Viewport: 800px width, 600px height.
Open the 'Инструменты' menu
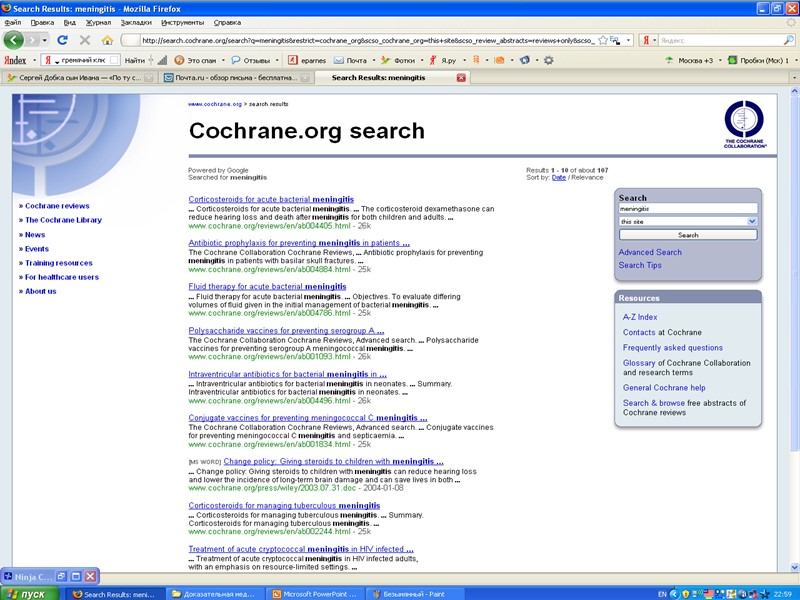point(183,22)
